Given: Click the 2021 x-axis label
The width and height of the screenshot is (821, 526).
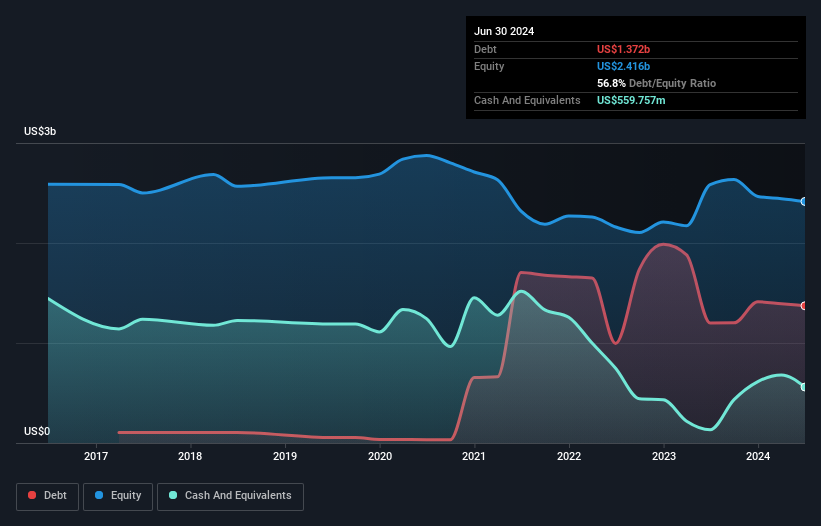Looking at the screenshot, I should pos(474,456).
